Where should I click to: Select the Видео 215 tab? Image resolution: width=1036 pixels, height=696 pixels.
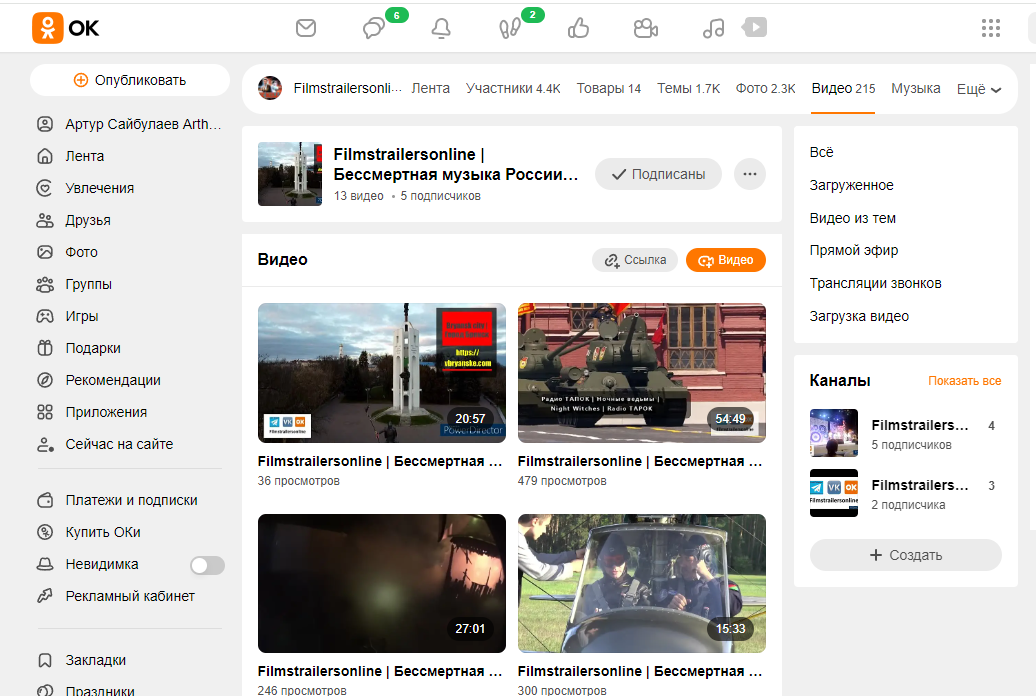[x=843, y=89]
